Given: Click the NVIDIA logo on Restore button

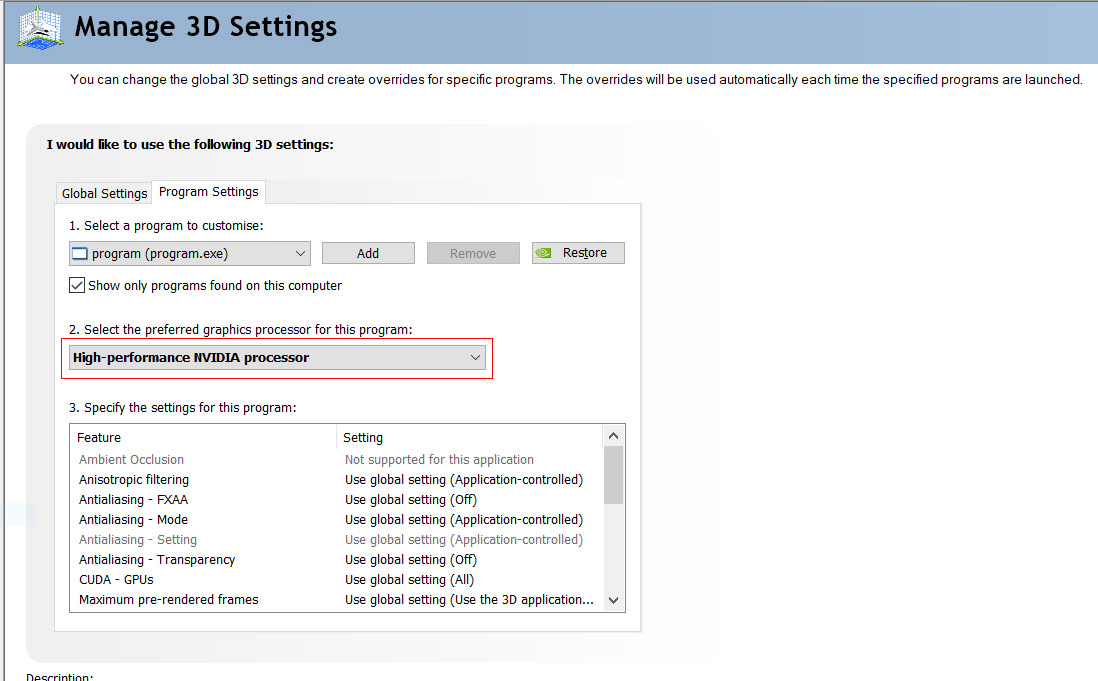Looking at the screenshot, I should tap(544, 253).
